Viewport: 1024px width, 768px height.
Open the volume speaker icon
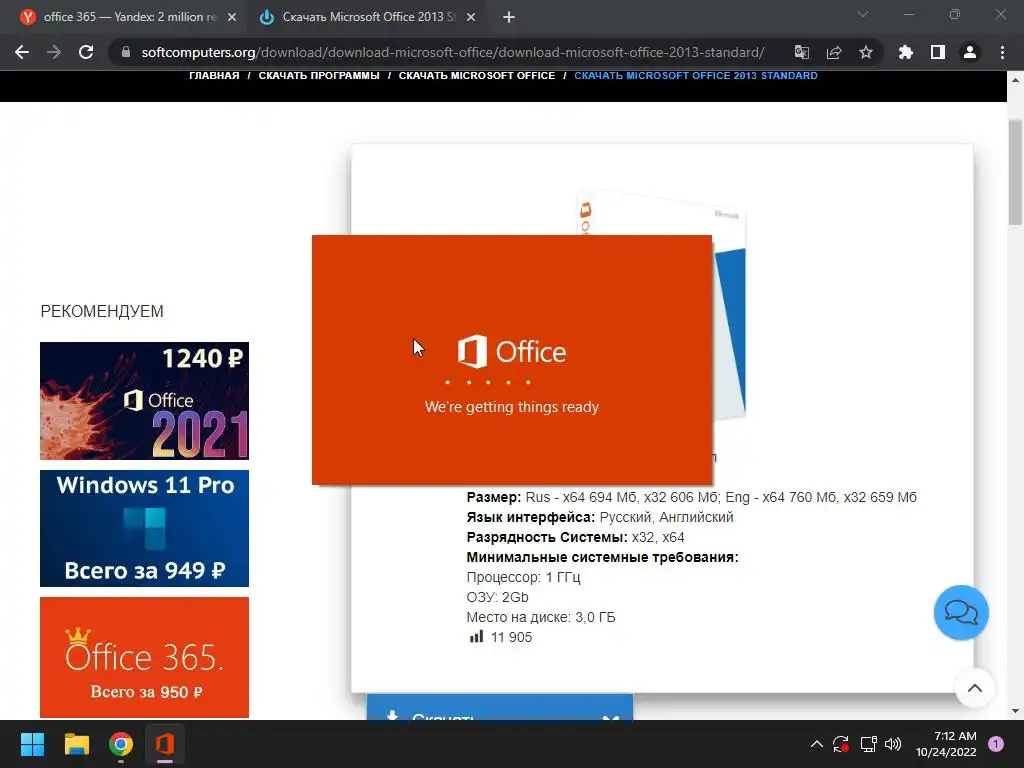893,744
